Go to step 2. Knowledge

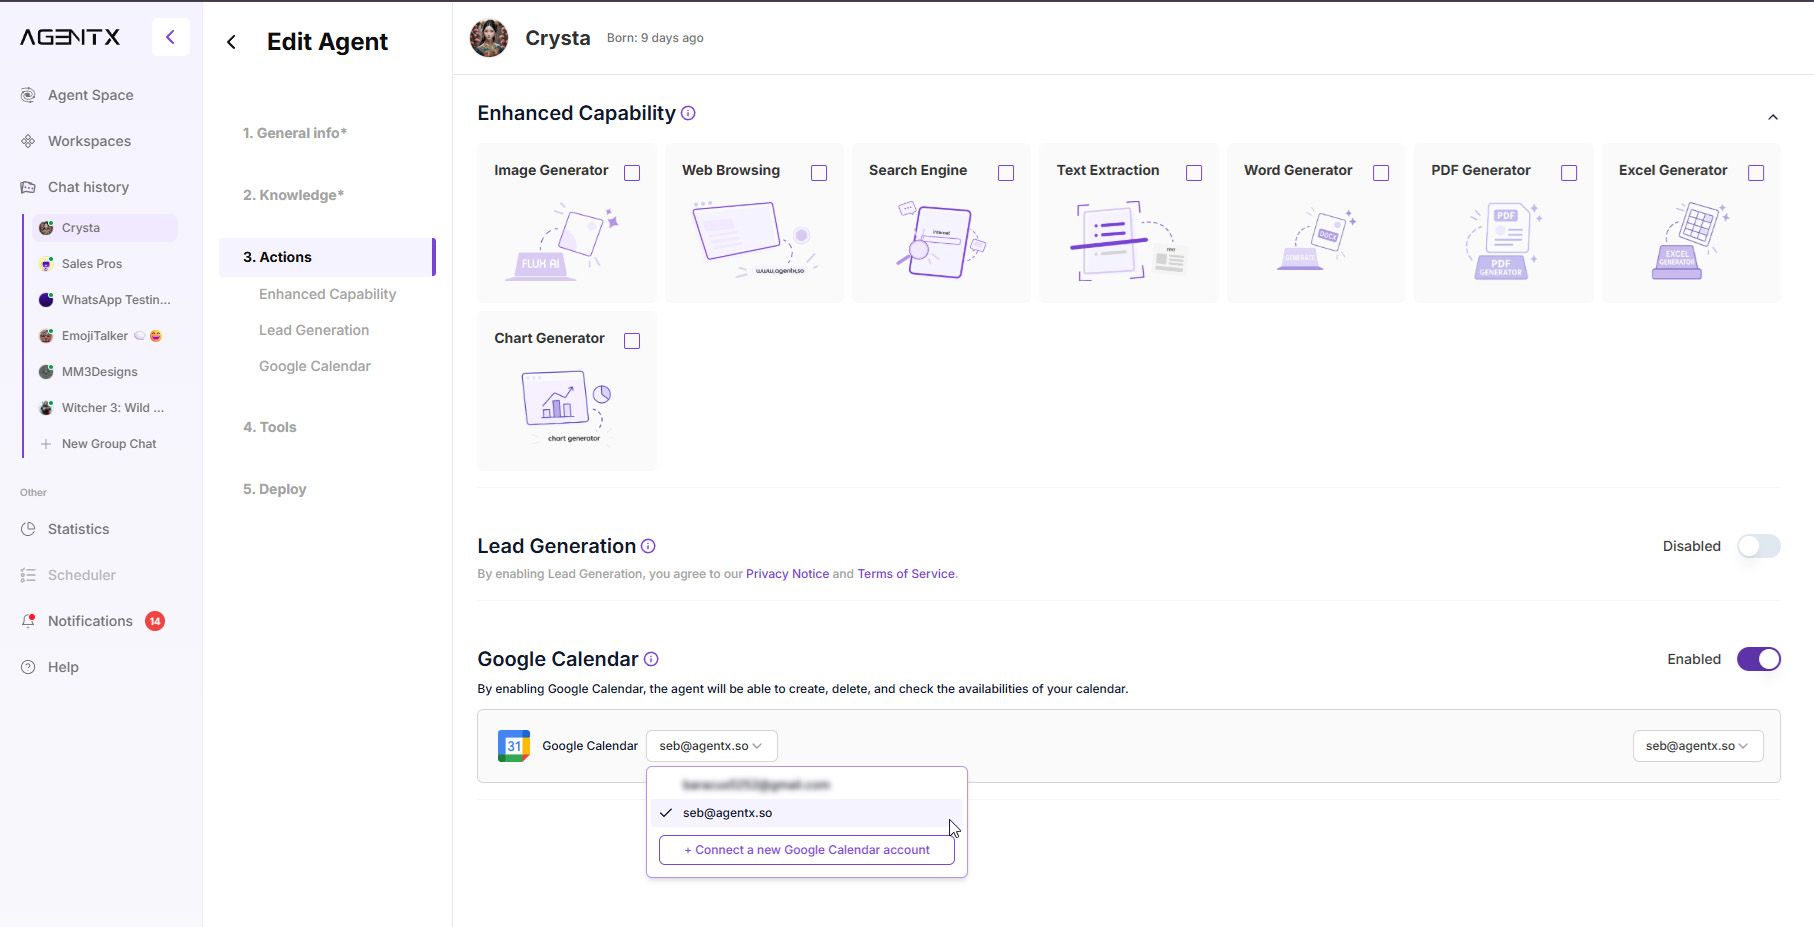[293, 195]
